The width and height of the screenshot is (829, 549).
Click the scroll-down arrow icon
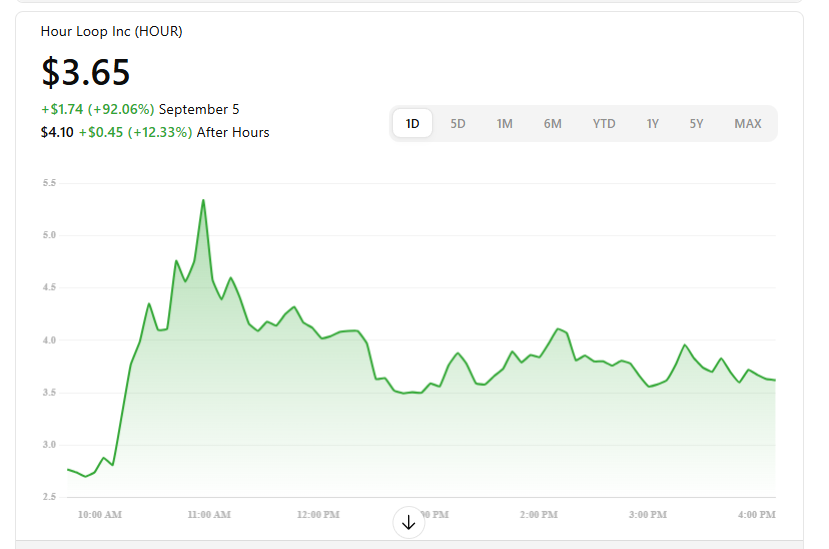[408, 523]
